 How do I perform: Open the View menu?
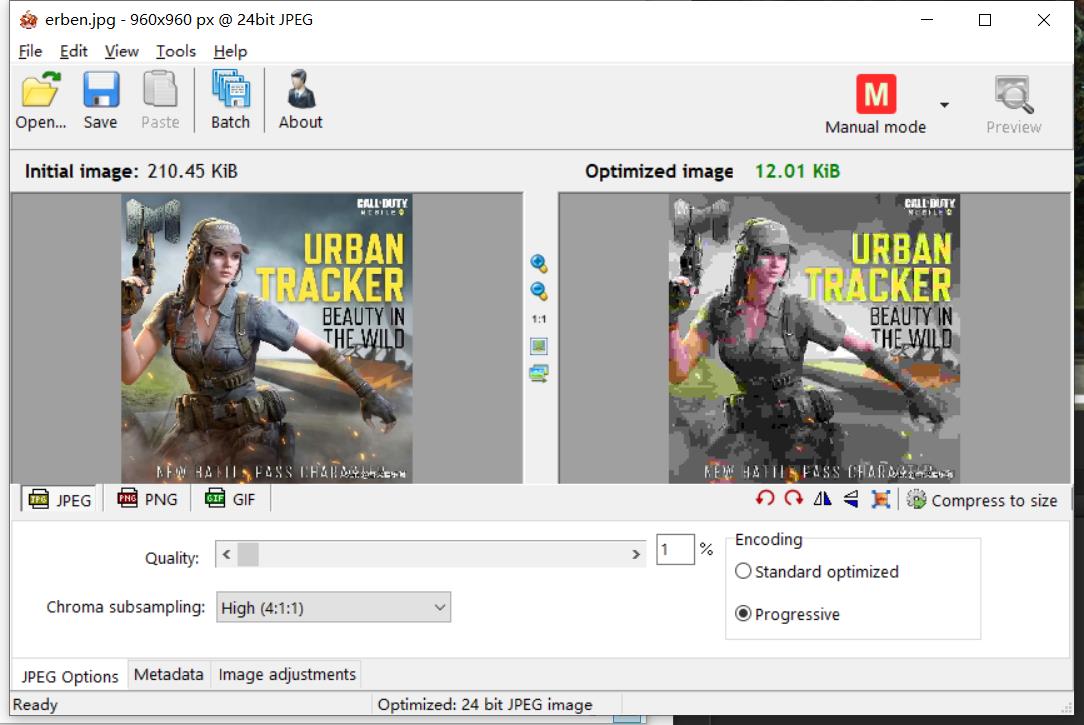coord(122,51)
